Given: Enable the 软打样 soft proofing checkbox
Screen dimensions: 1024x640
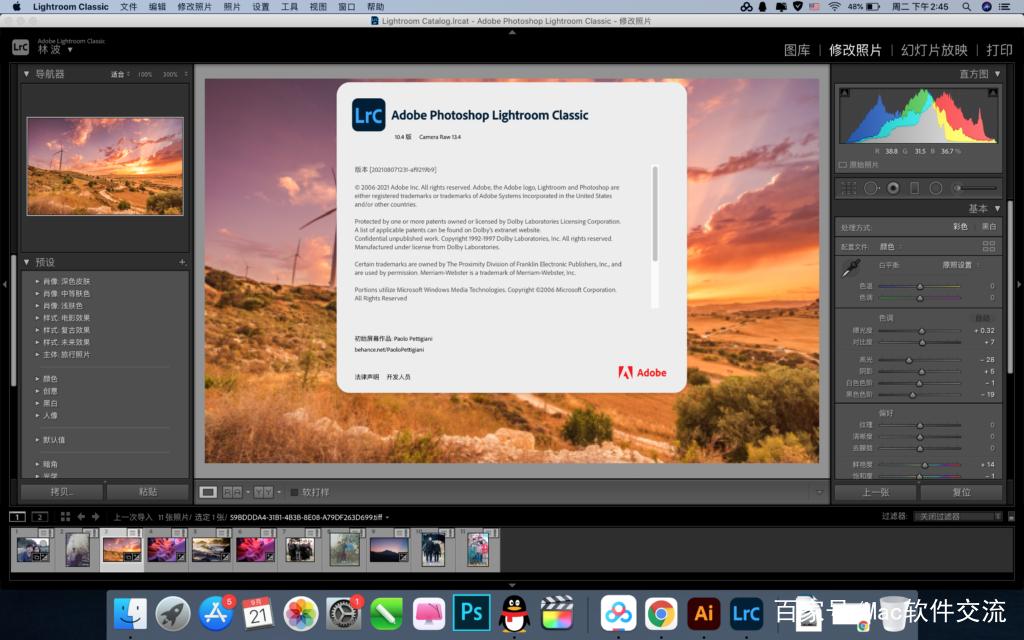Looking at the screenshot, I should point(293,491).
